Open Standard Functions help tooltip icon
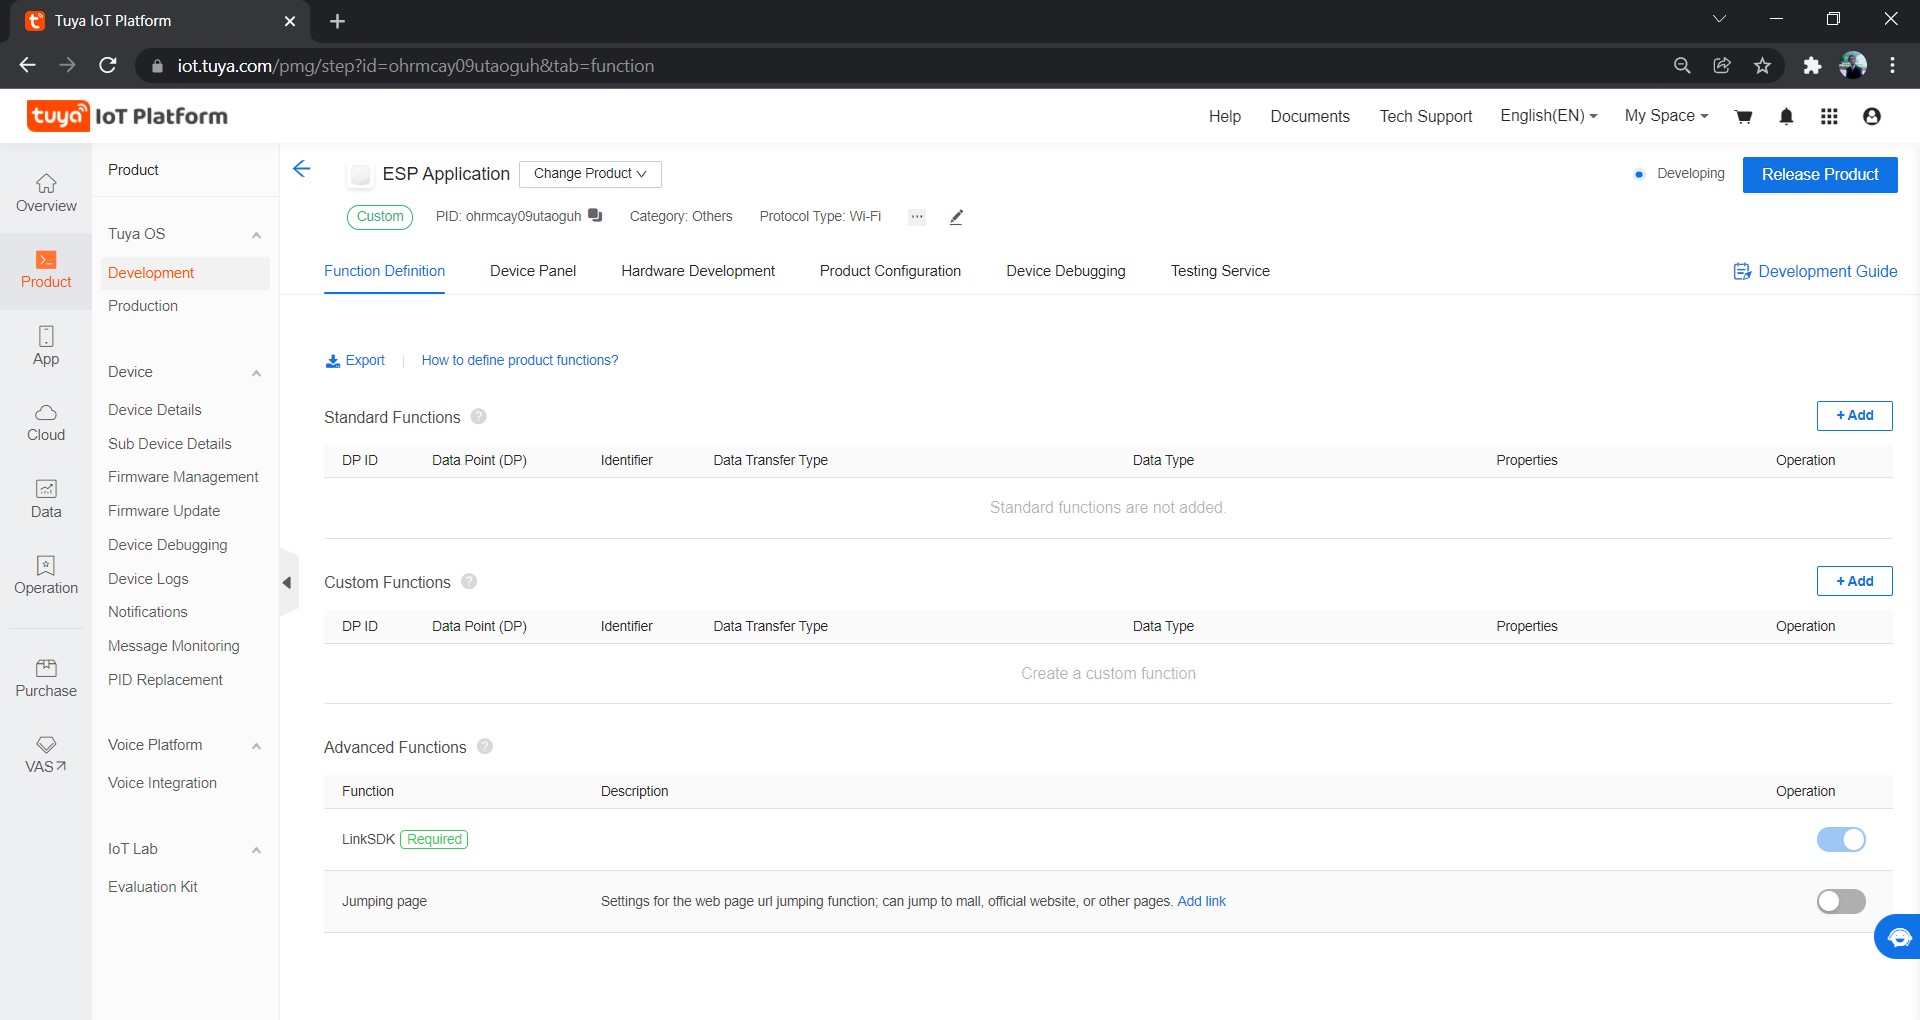1920x1020 pixels. click(x=479, y=416)
